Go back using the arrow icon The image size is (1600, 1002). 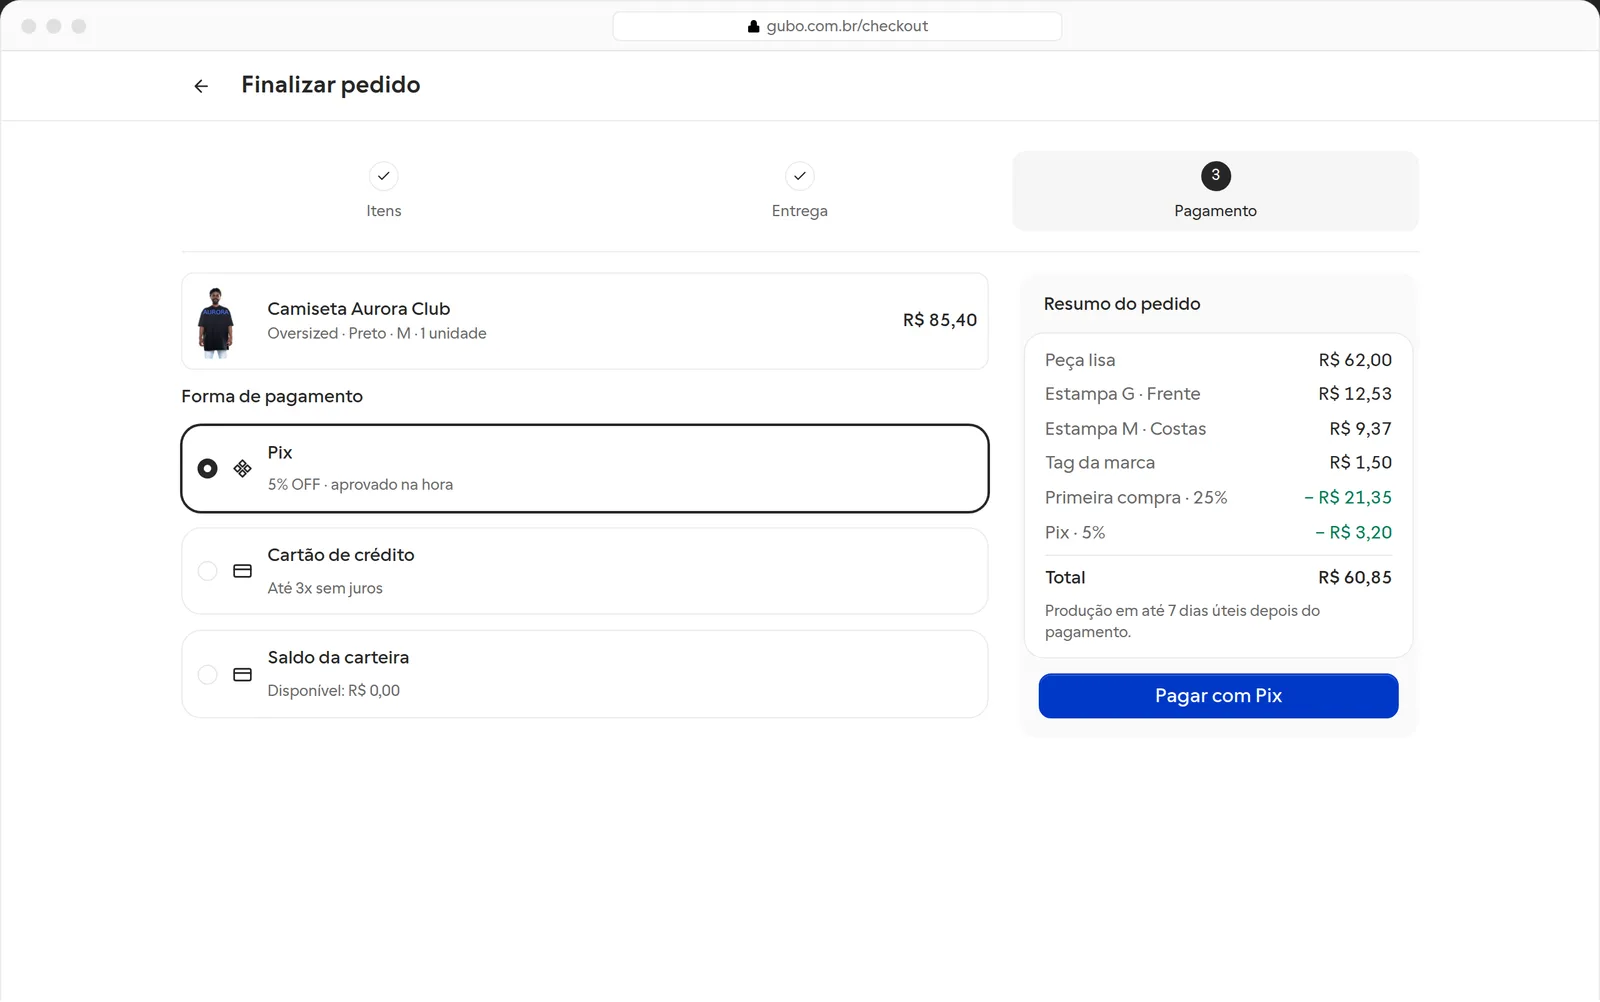point(201,86)
